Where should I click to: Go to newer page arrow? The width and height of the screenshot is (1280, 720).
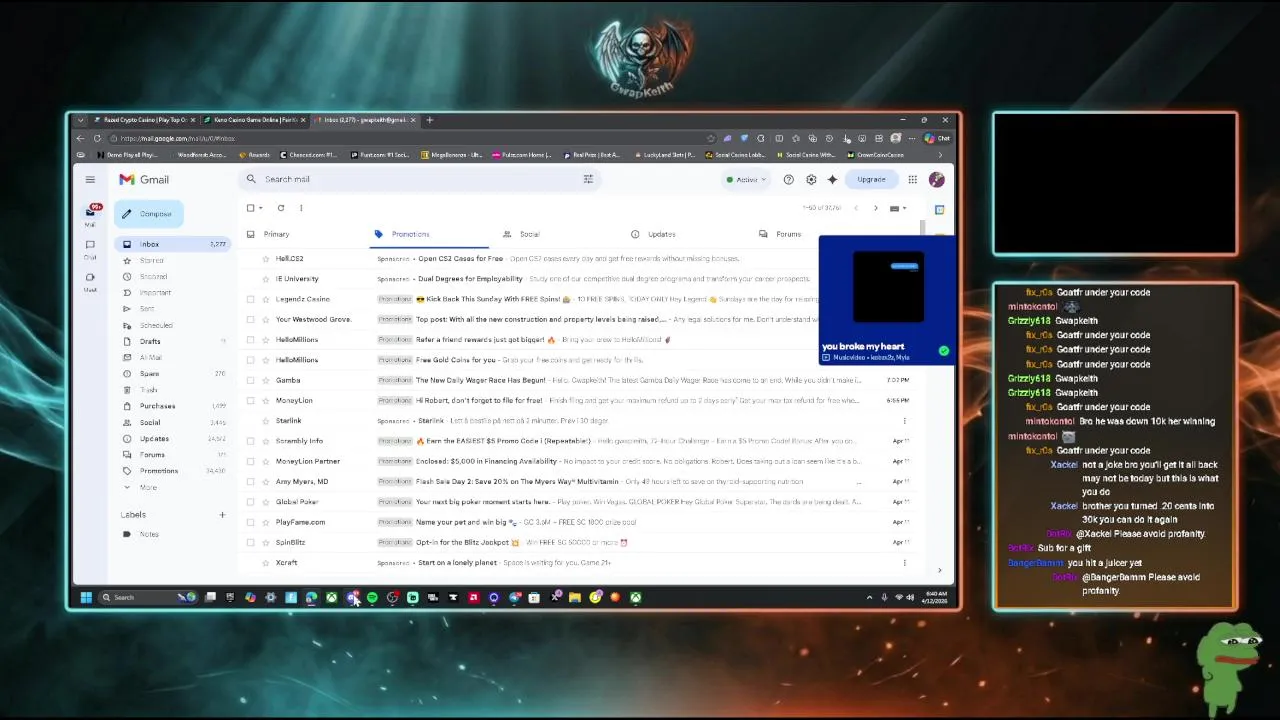coord(855,208)
